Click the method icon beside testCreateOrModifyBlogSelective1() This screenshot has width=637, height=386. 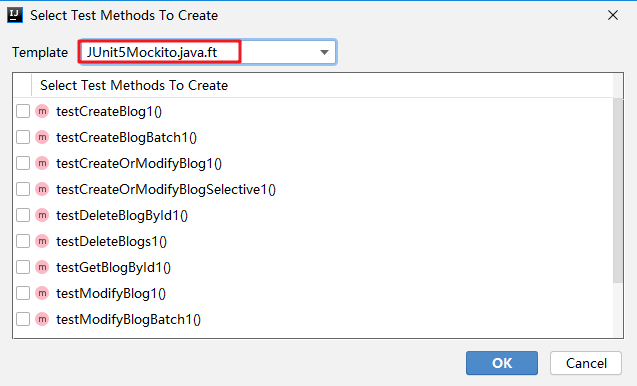point(42,189)
